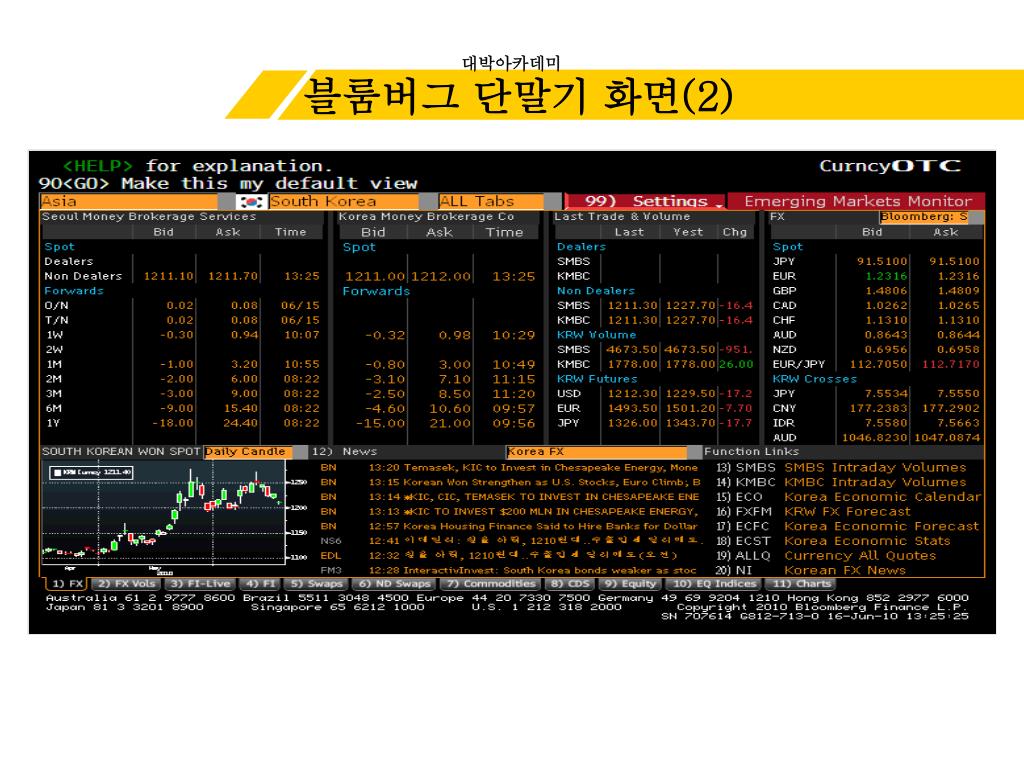1024x768 pixels.
Task: Open the ALL Tabs selector
Action: 491,202
